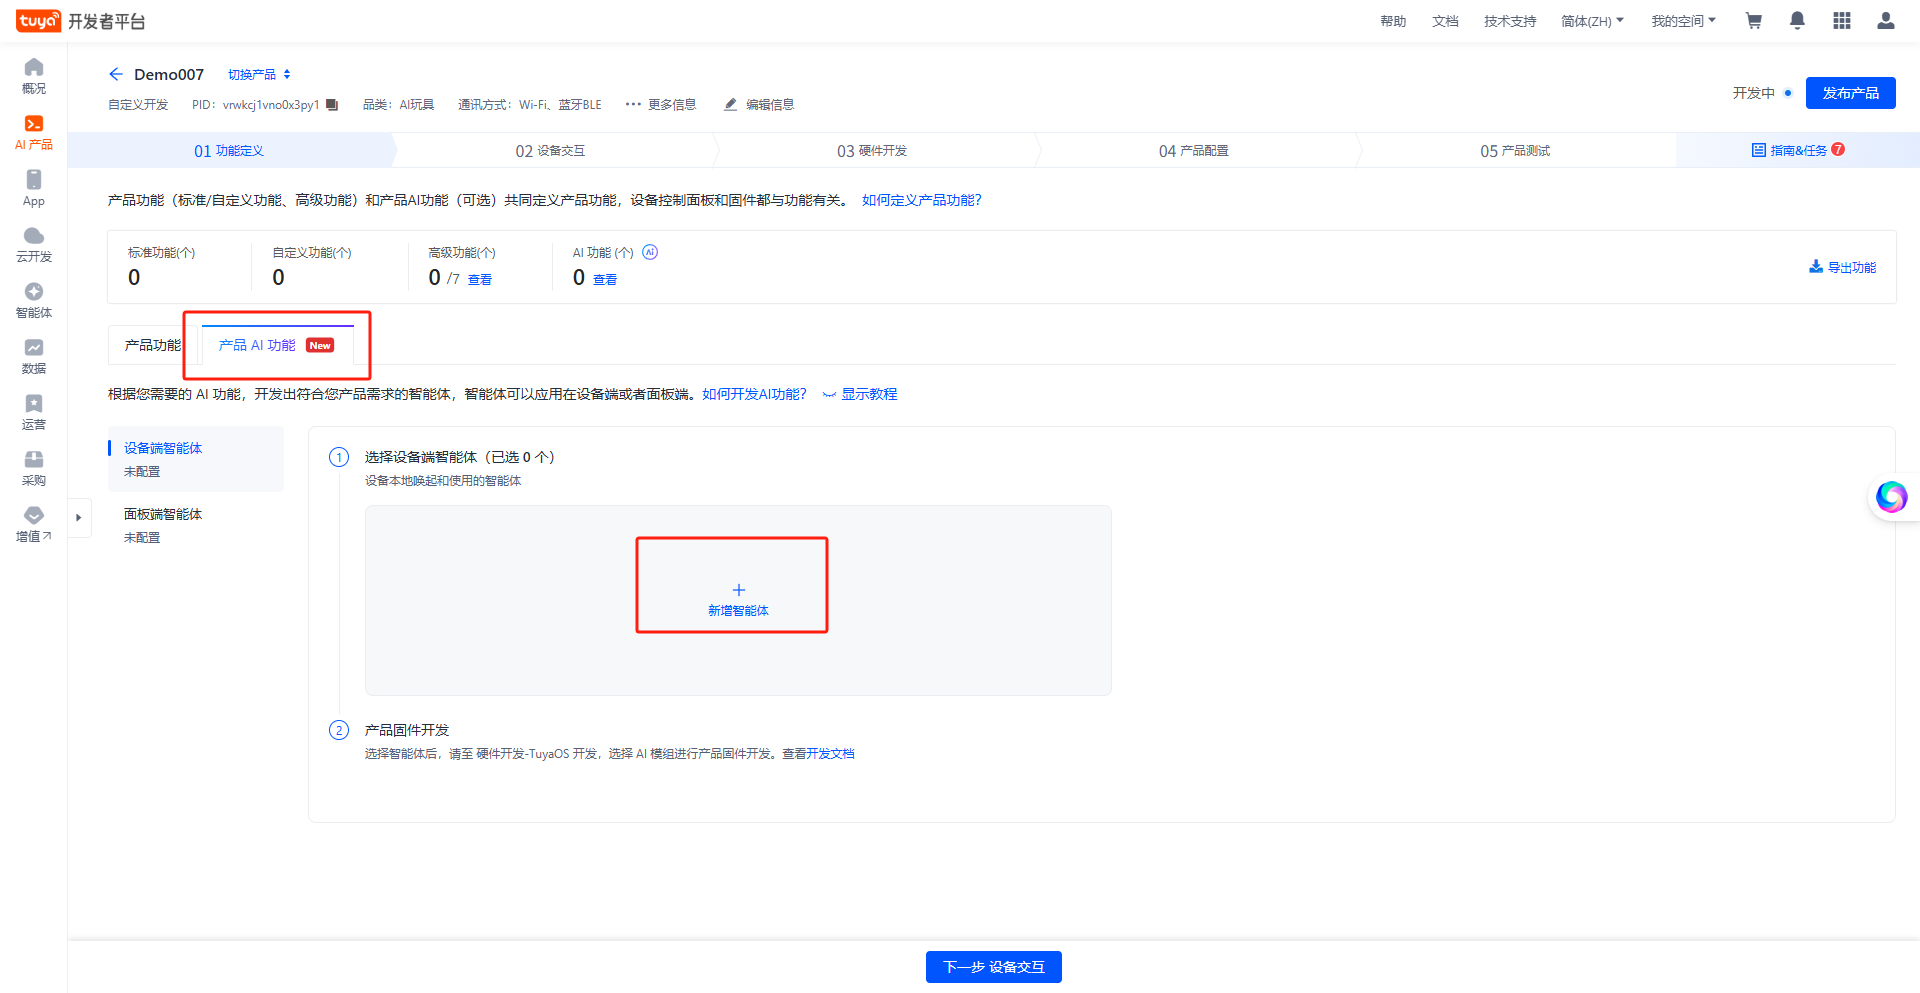Select 设备端智能体 in the left list
The width and height of the screenshot is (1920, 993).
click(196, 459)
